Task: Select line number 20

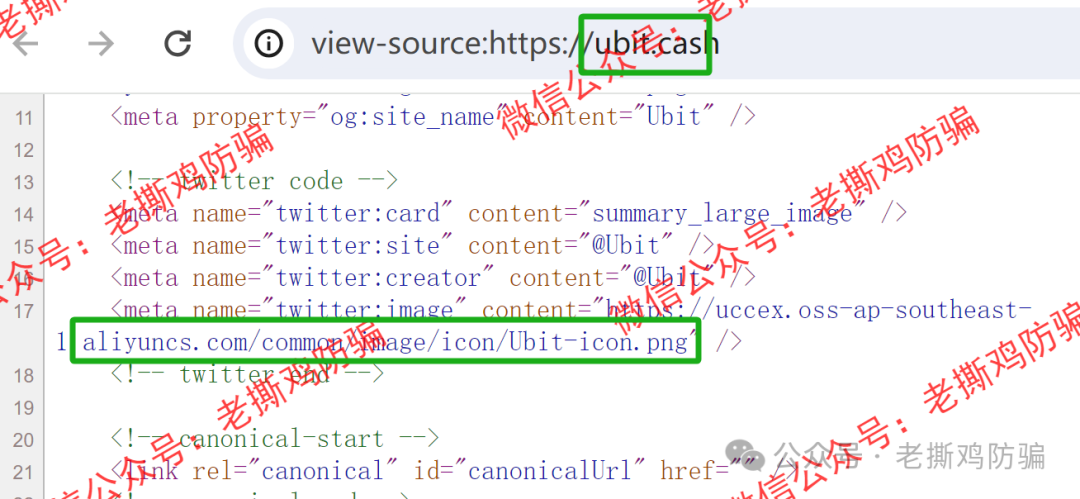Action: point(24,439)
